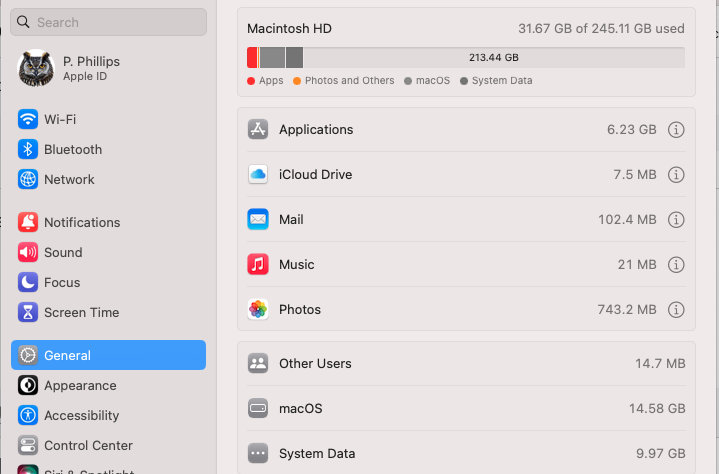
Task: Click the Other Users 14.7 MB value
Action: pyautogui.click(x=660, y=364)
